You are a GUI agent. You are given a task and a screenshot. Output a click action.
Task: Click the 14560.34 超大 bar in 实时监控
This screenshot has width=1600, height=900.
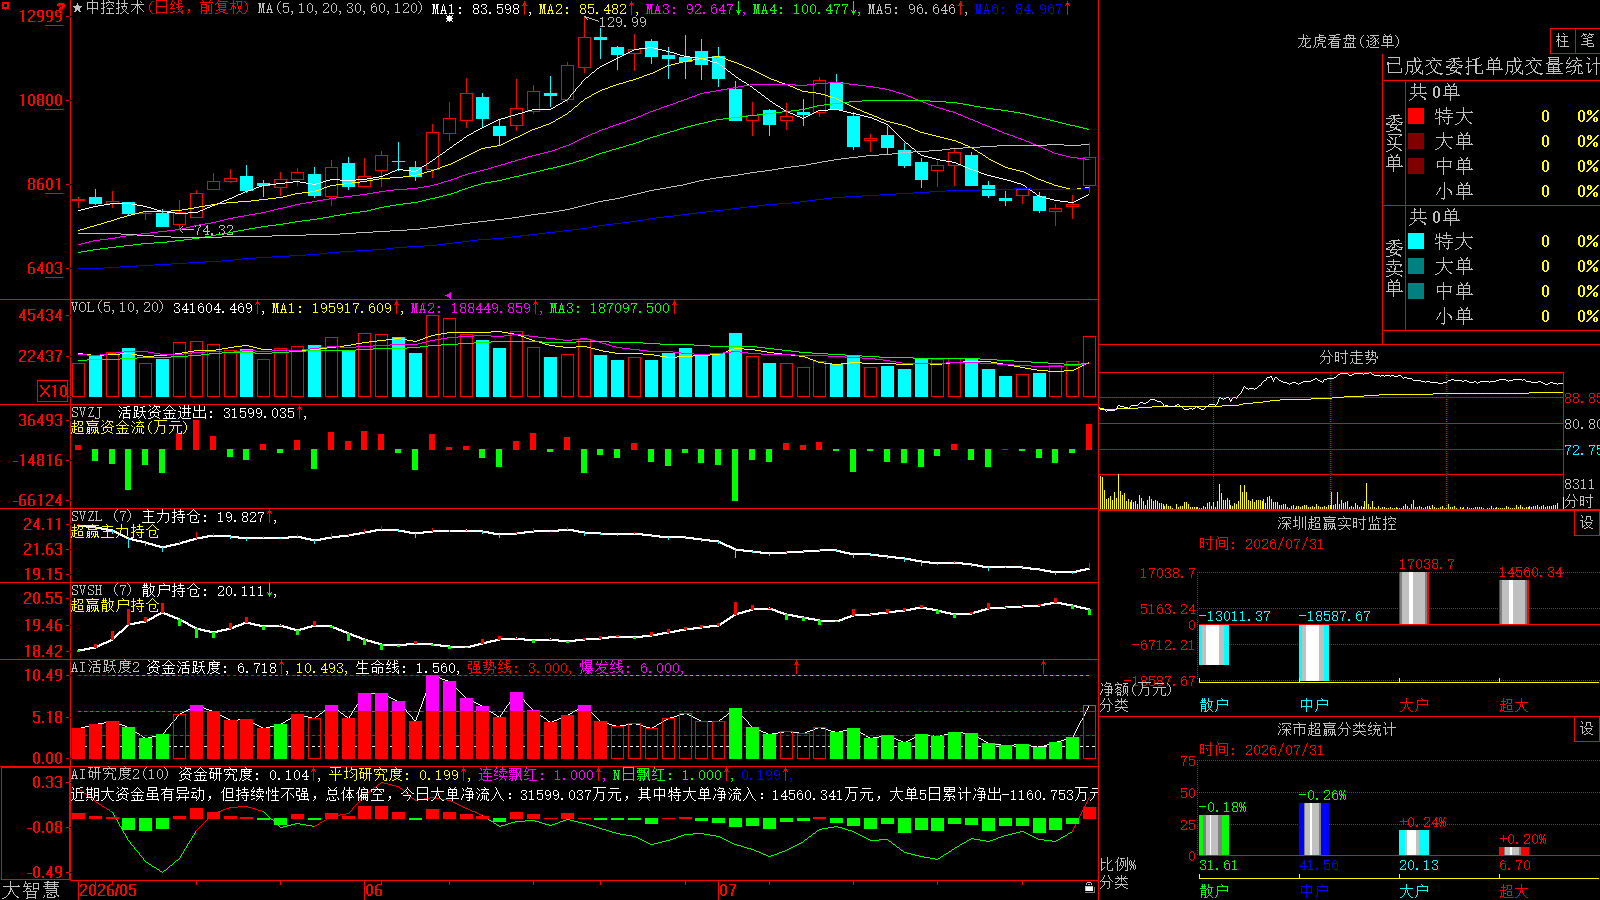[x=1514, y=603]
